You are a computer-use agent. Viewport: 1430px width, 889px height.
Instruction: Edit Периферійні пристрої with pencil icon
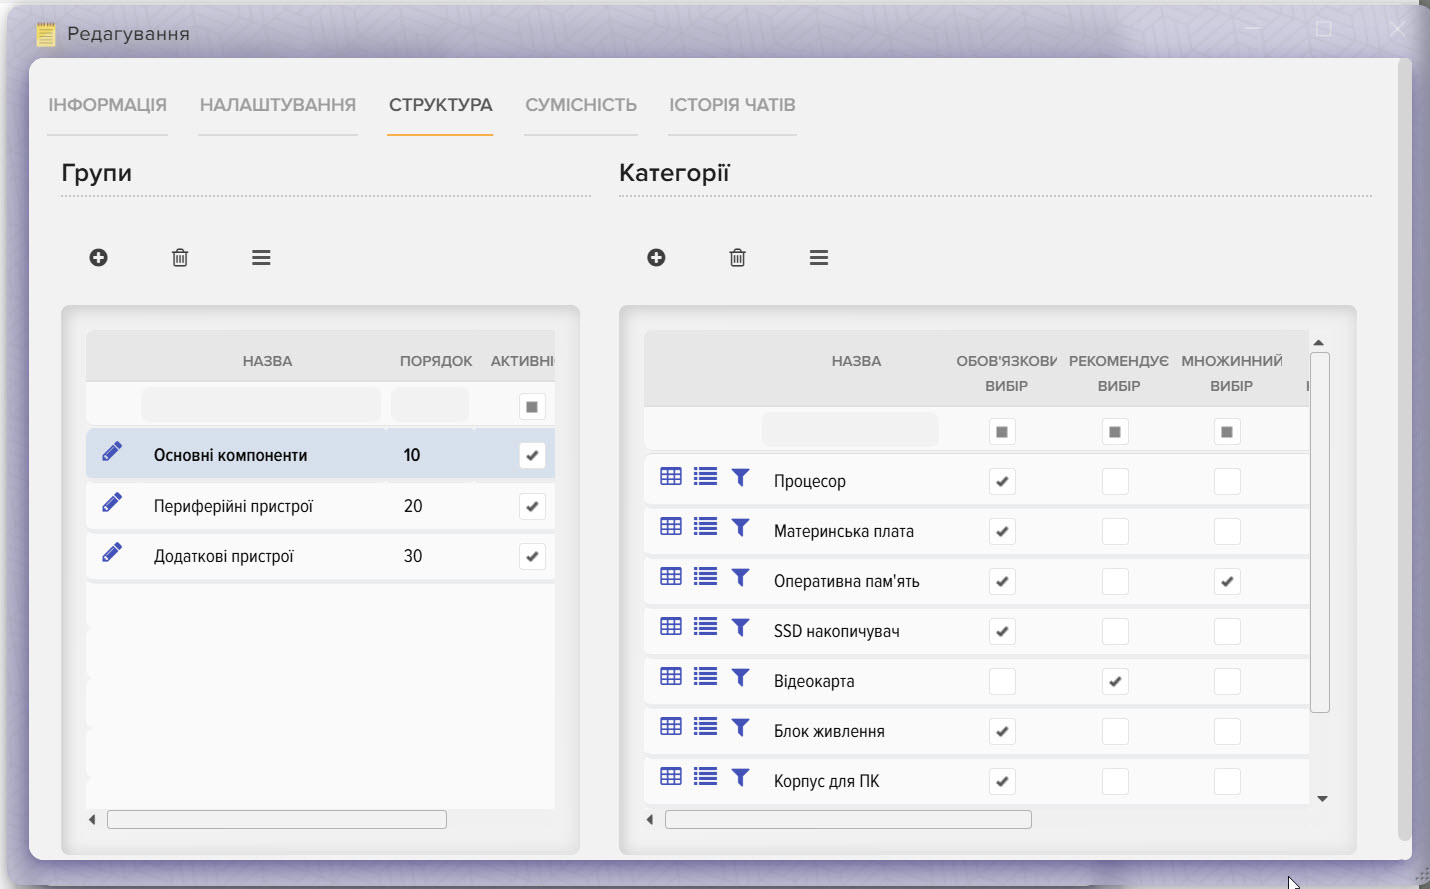tap(112, 502)
